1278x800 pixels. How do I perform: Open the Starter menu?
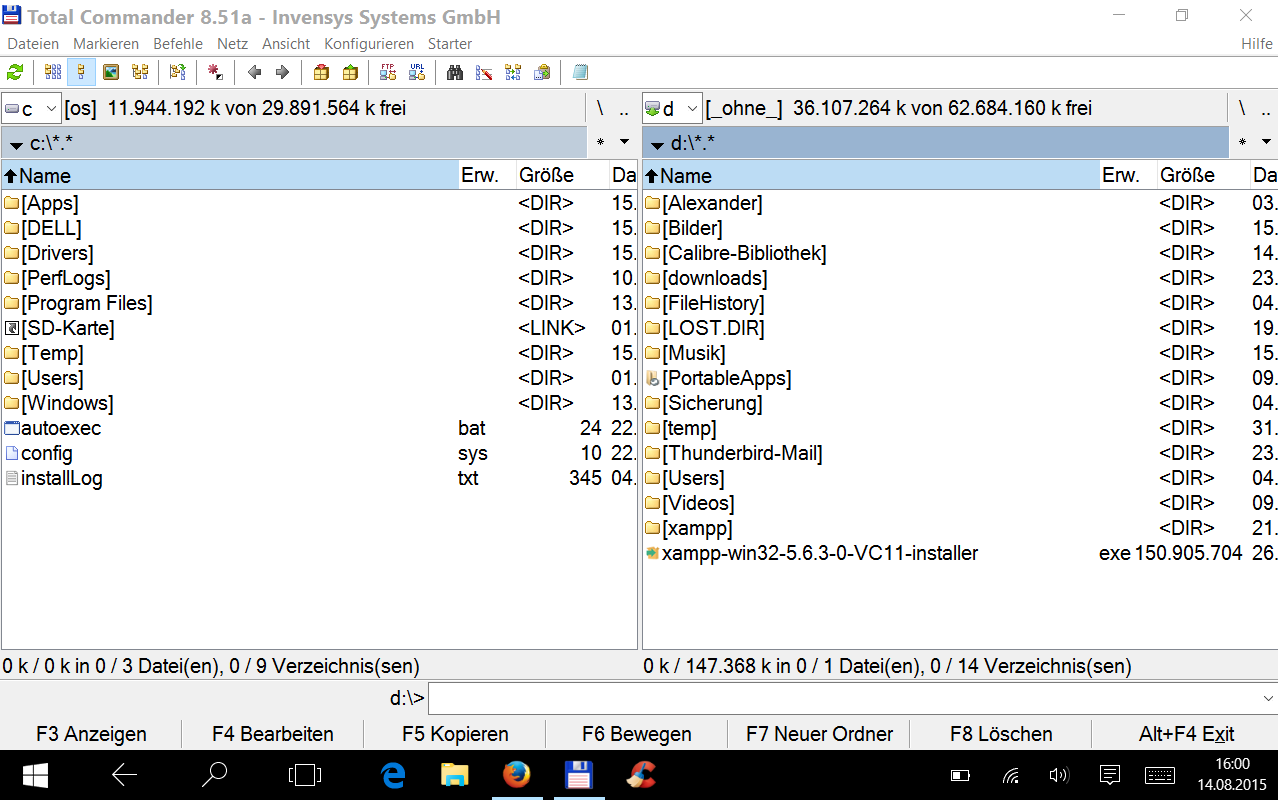pos(450,44)
